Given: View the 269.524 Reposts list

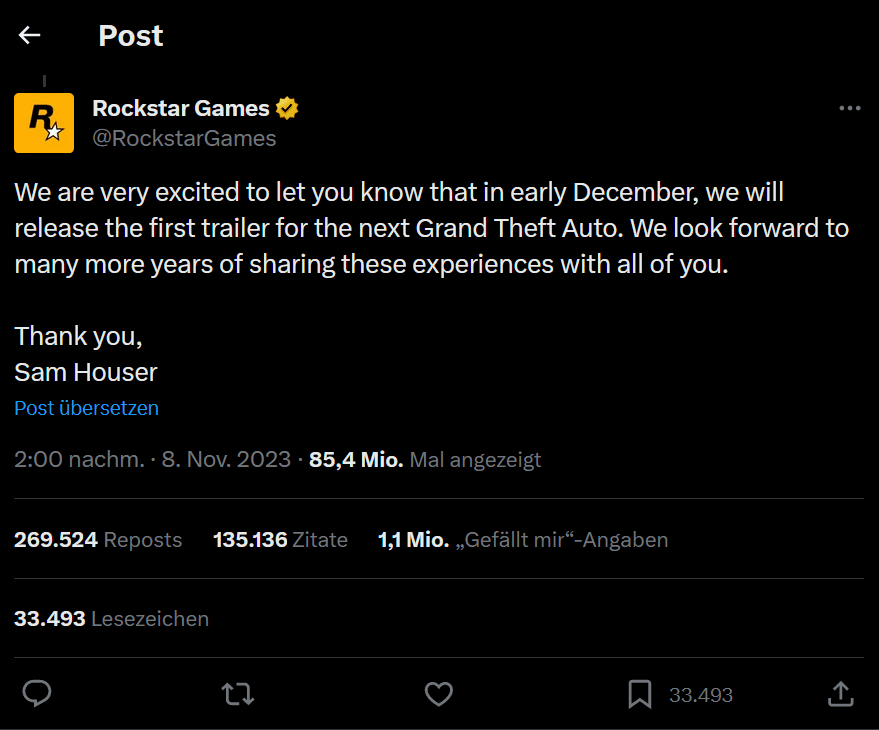Looking at the screenshot, I should tap(98, 539).
